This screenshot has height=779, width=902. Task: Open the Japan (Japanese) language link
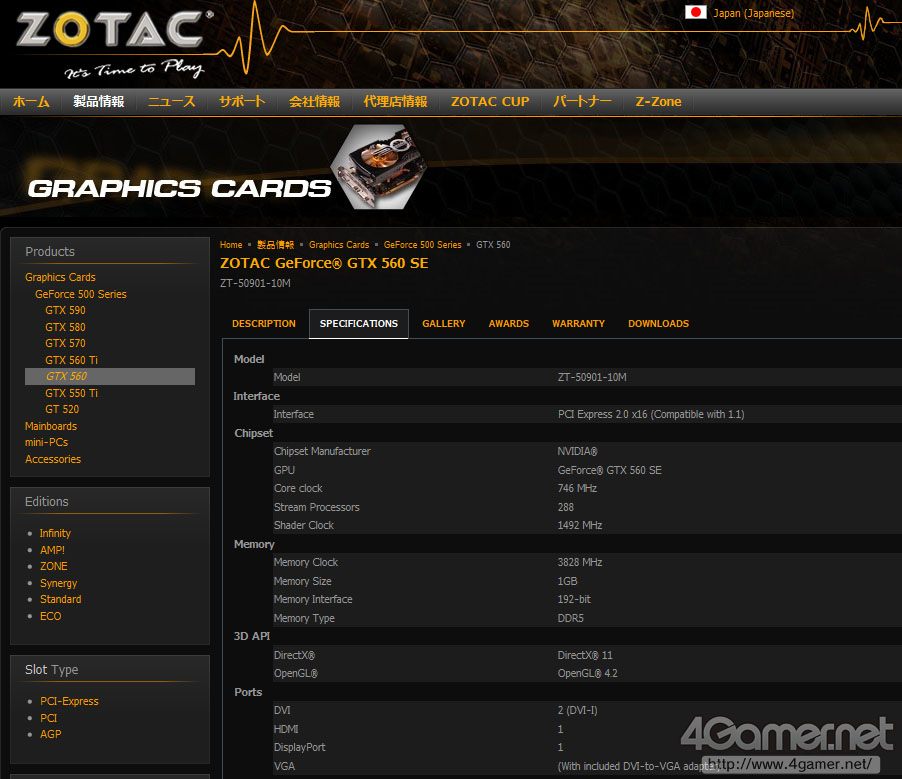pyautogui.click(x=754, y=13)
